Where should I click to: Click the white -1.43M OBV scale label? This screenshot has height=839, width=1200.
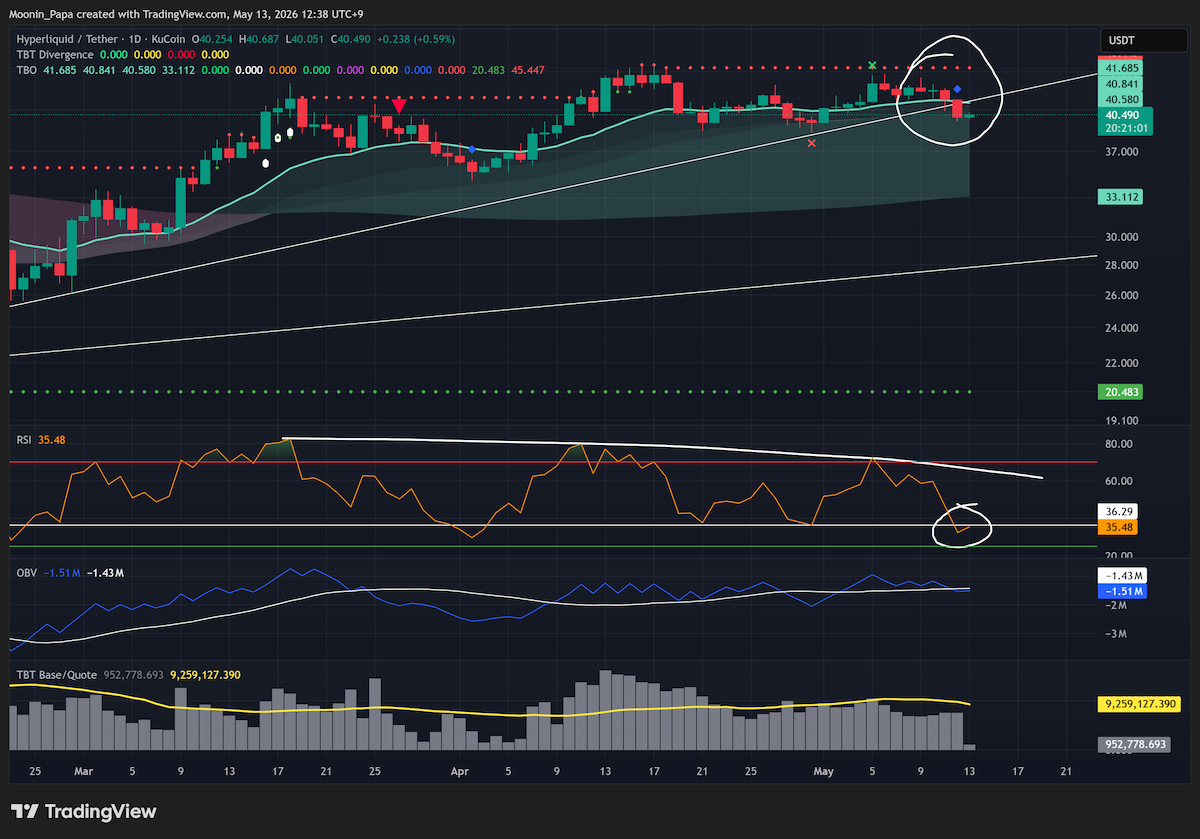click(1122, 577)
